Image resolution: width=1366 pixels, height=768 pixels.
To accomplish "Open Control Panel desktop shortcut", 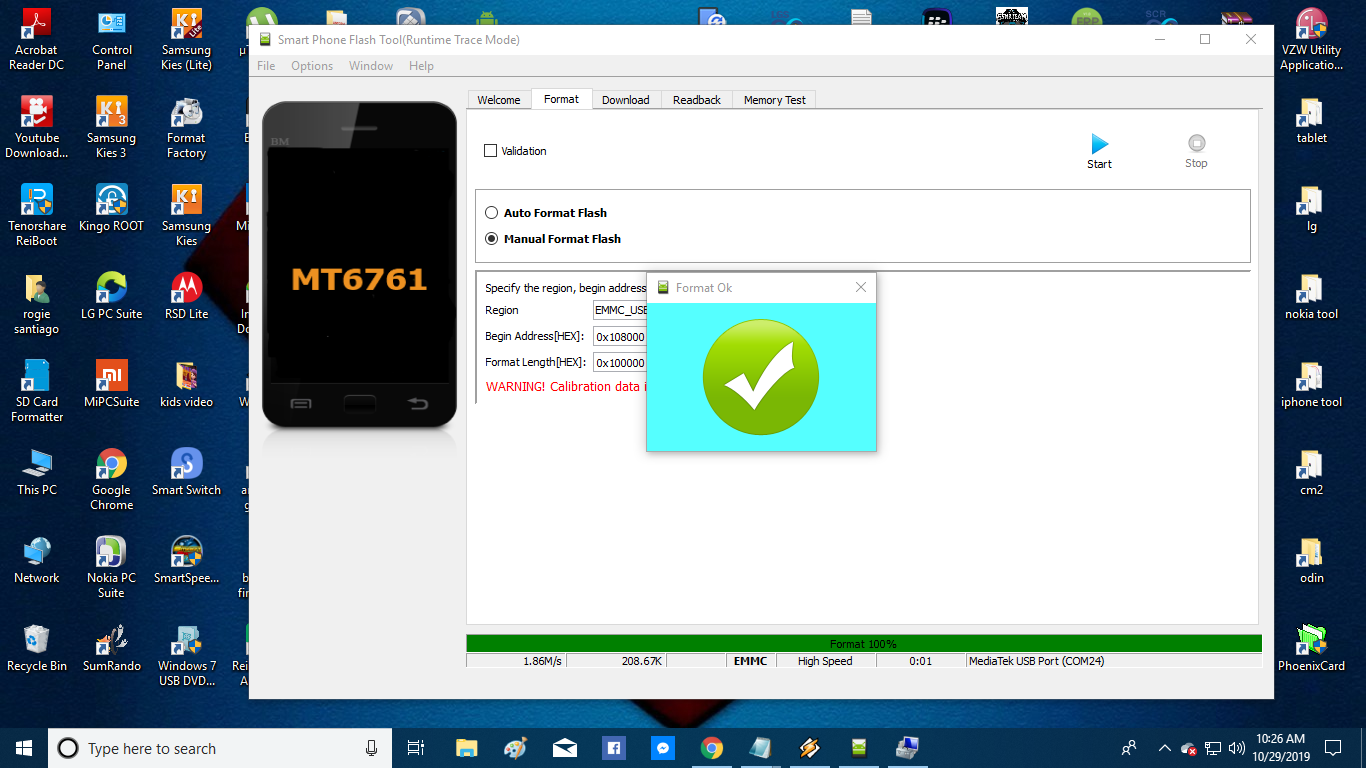I will coord(111,40).
